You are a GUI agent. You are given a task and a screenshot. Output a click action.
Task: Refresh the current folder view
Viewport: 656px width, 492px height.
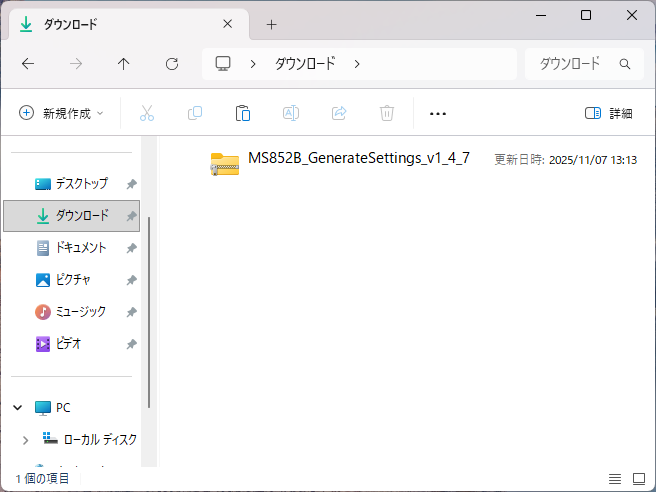point(172,64)
